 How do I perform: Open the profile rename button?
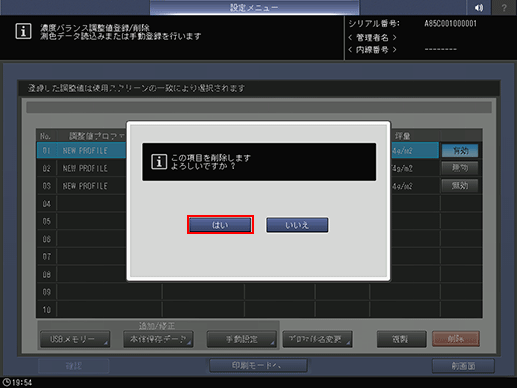[317, 339]
